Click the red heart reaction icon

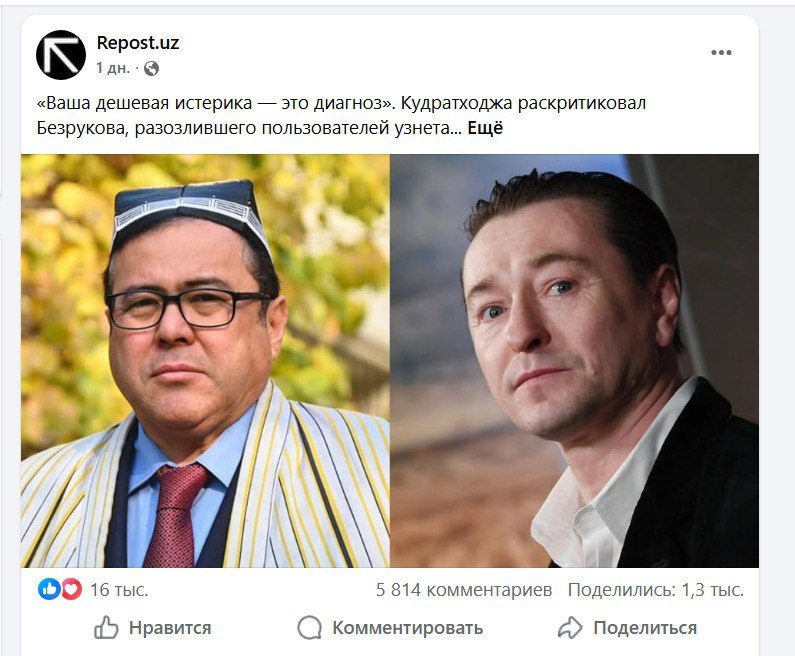pyautogui.click(x=71, y=589)
